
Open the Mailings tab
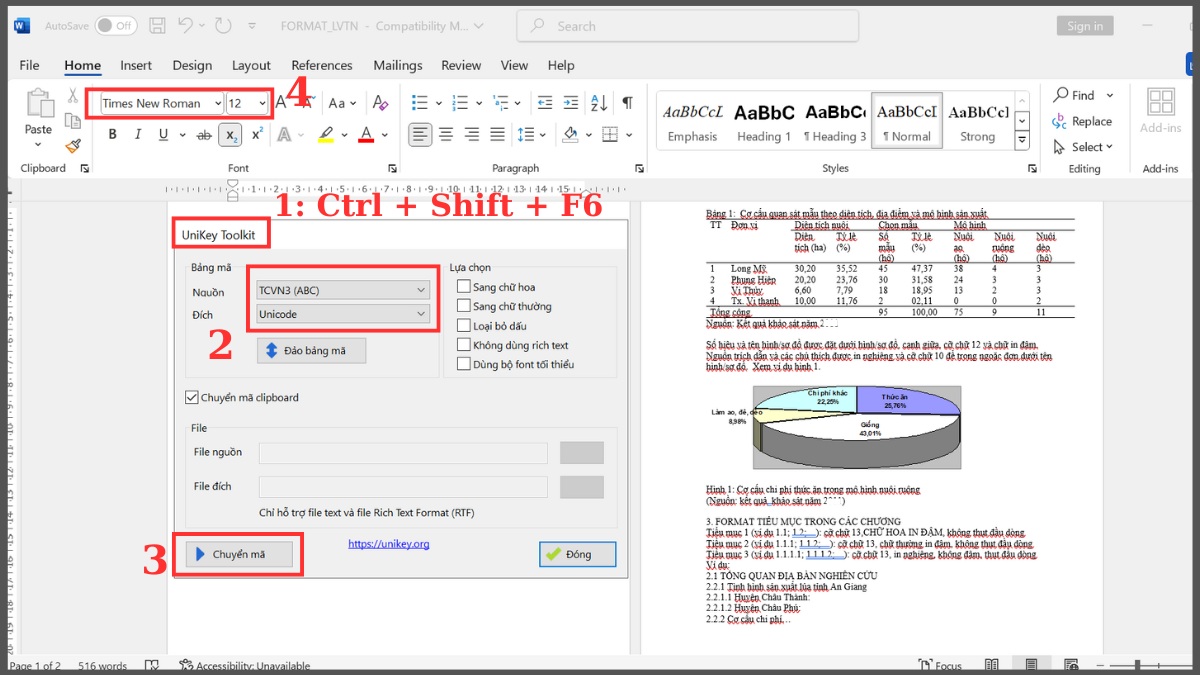(397, 65)
